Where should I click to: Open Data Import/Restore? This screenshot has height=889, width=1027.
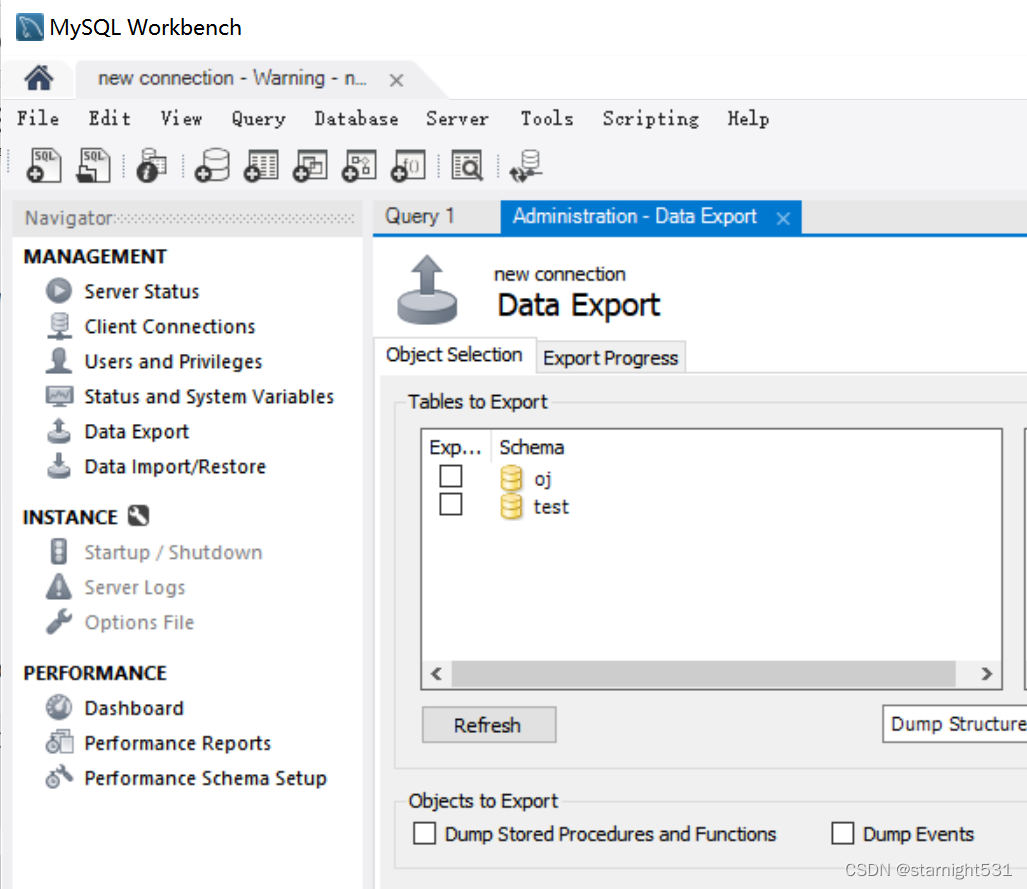175,466
